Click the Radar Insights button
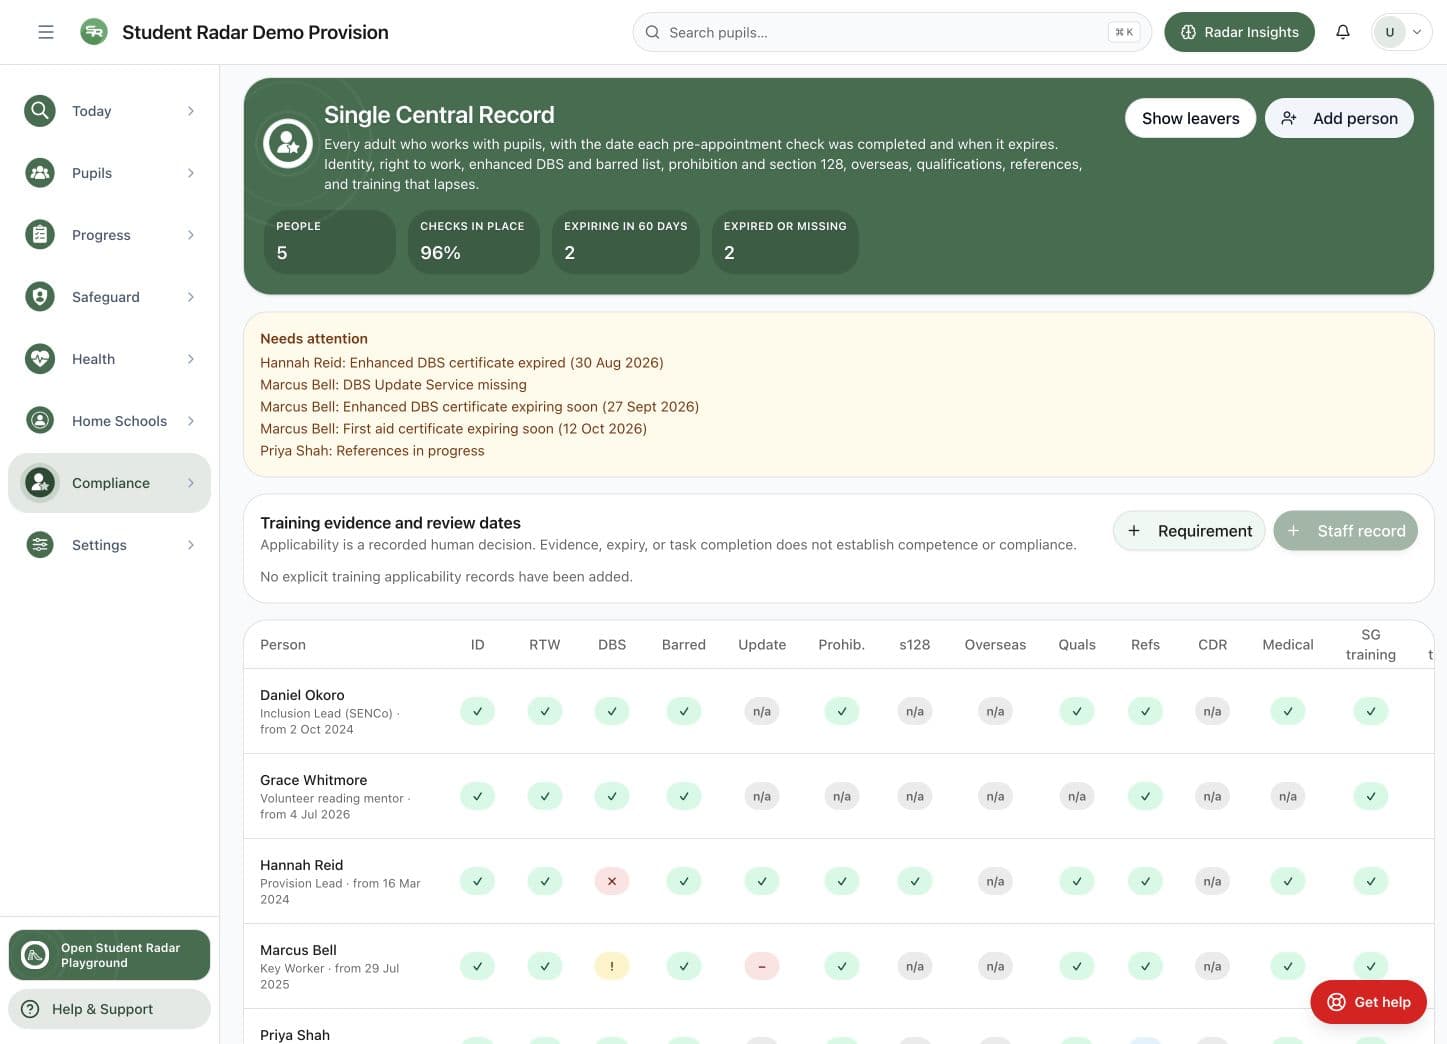 pos(1239,32)
